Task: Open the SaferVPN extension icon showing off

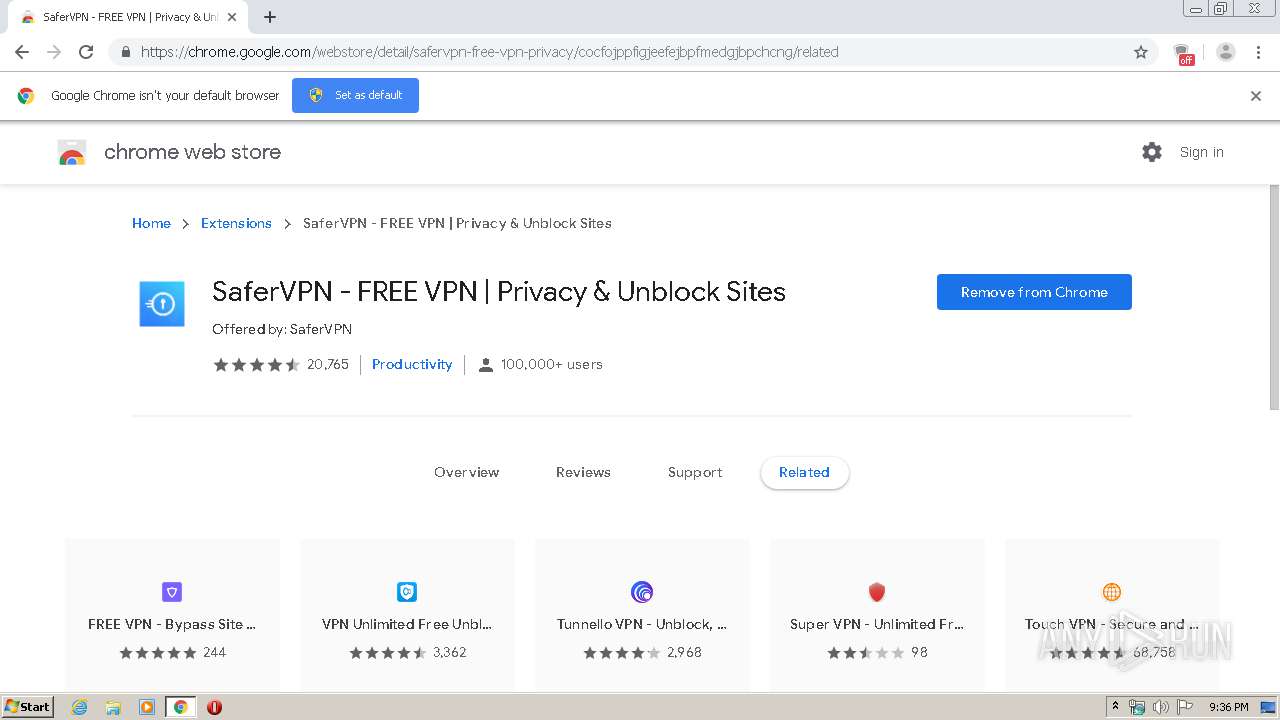Action: (x=1184, y=53)
